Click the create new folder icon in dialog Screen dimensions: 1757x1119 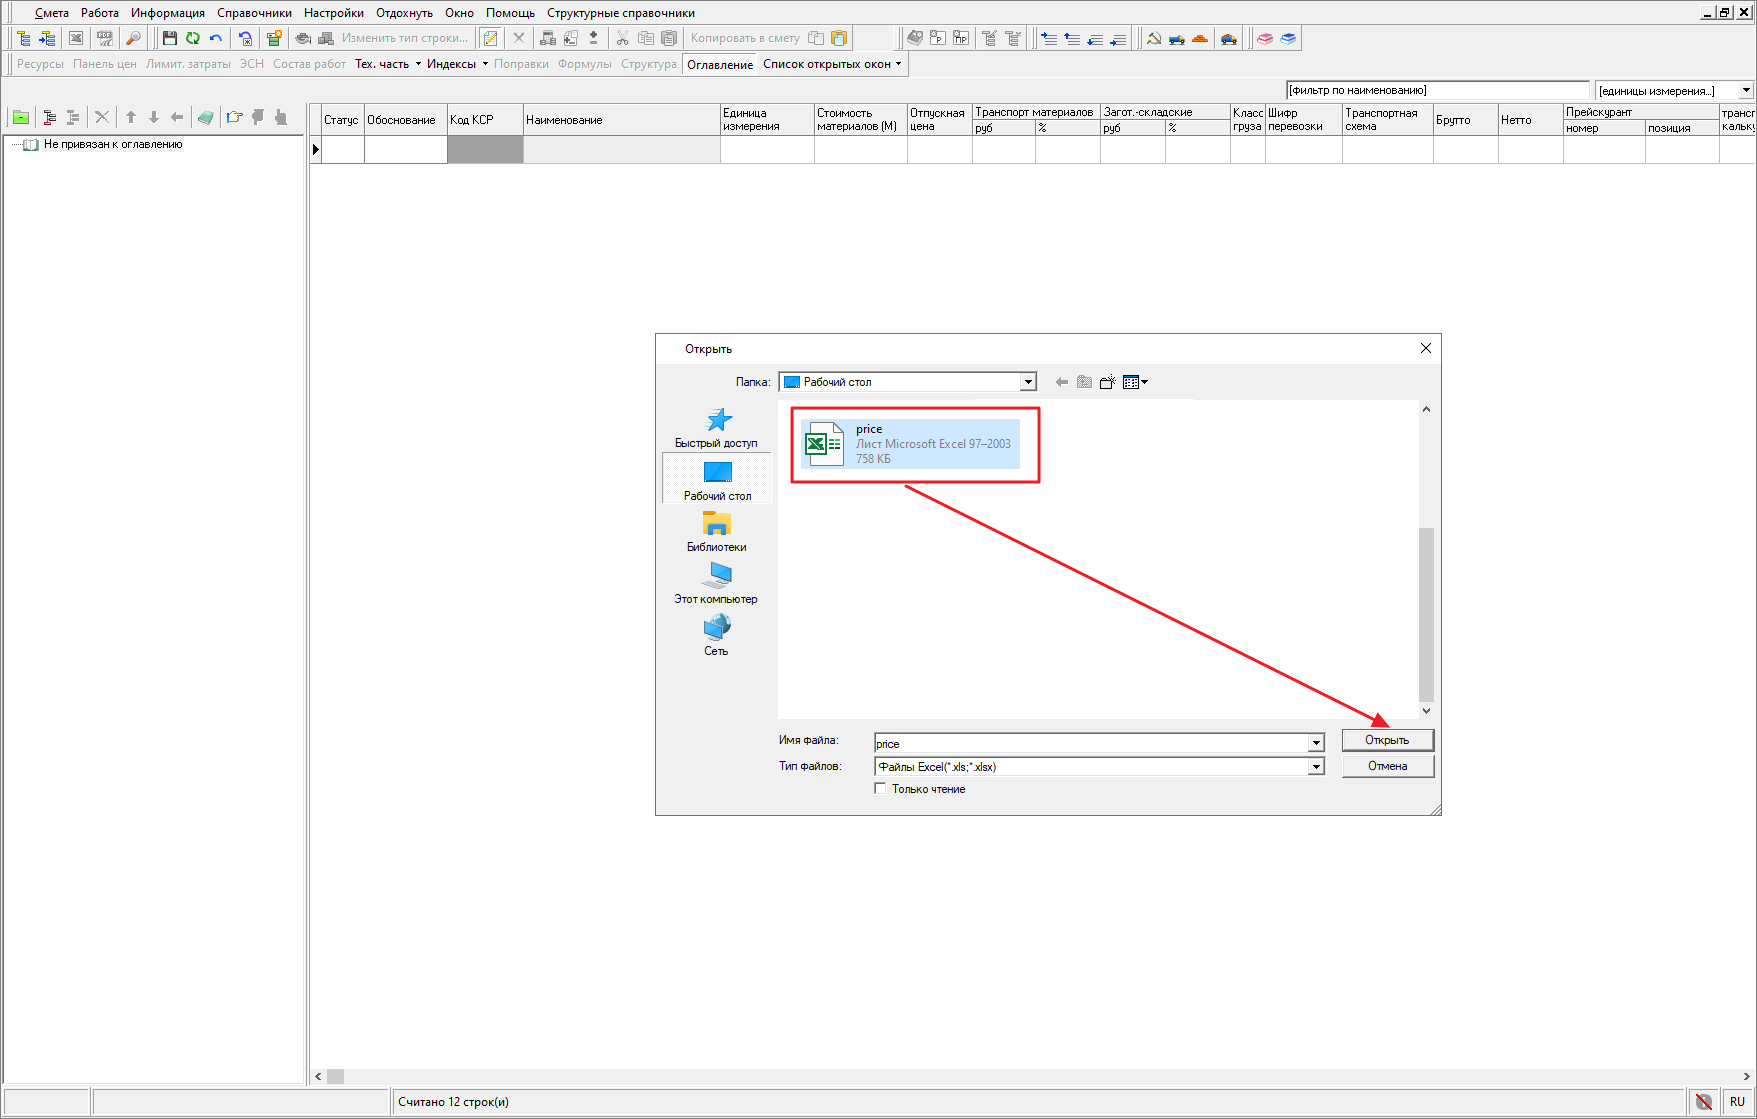(1108, 382)
